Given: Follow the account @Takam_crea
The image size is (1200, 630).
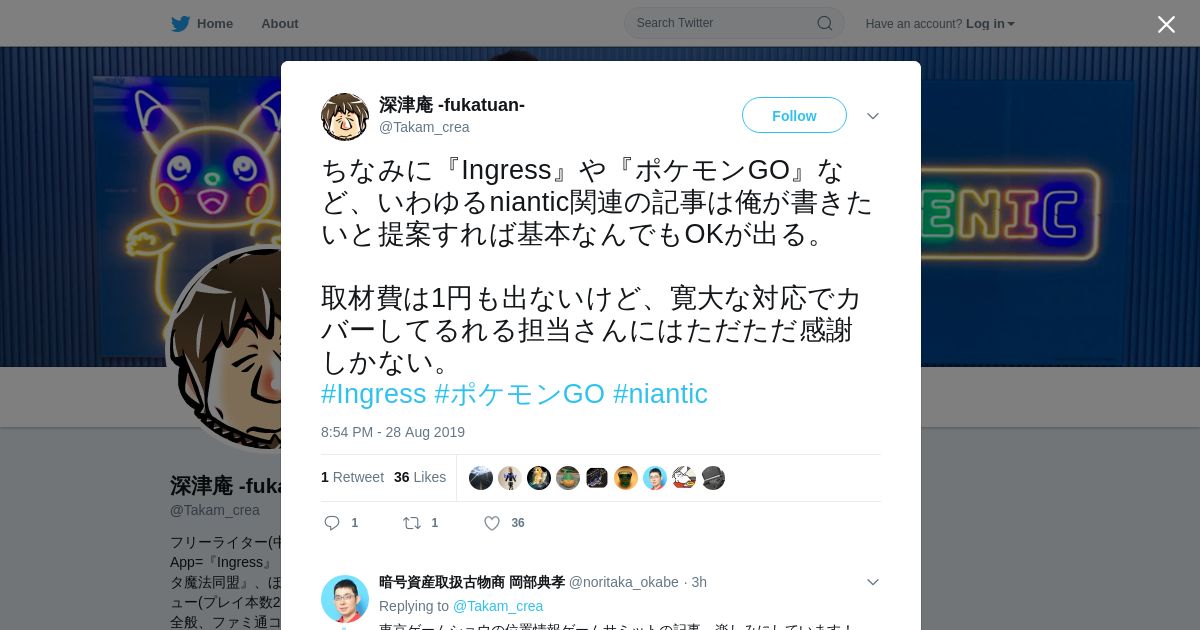Looking at the screenshot, I should pyautogui.click(x=794, y=115).
